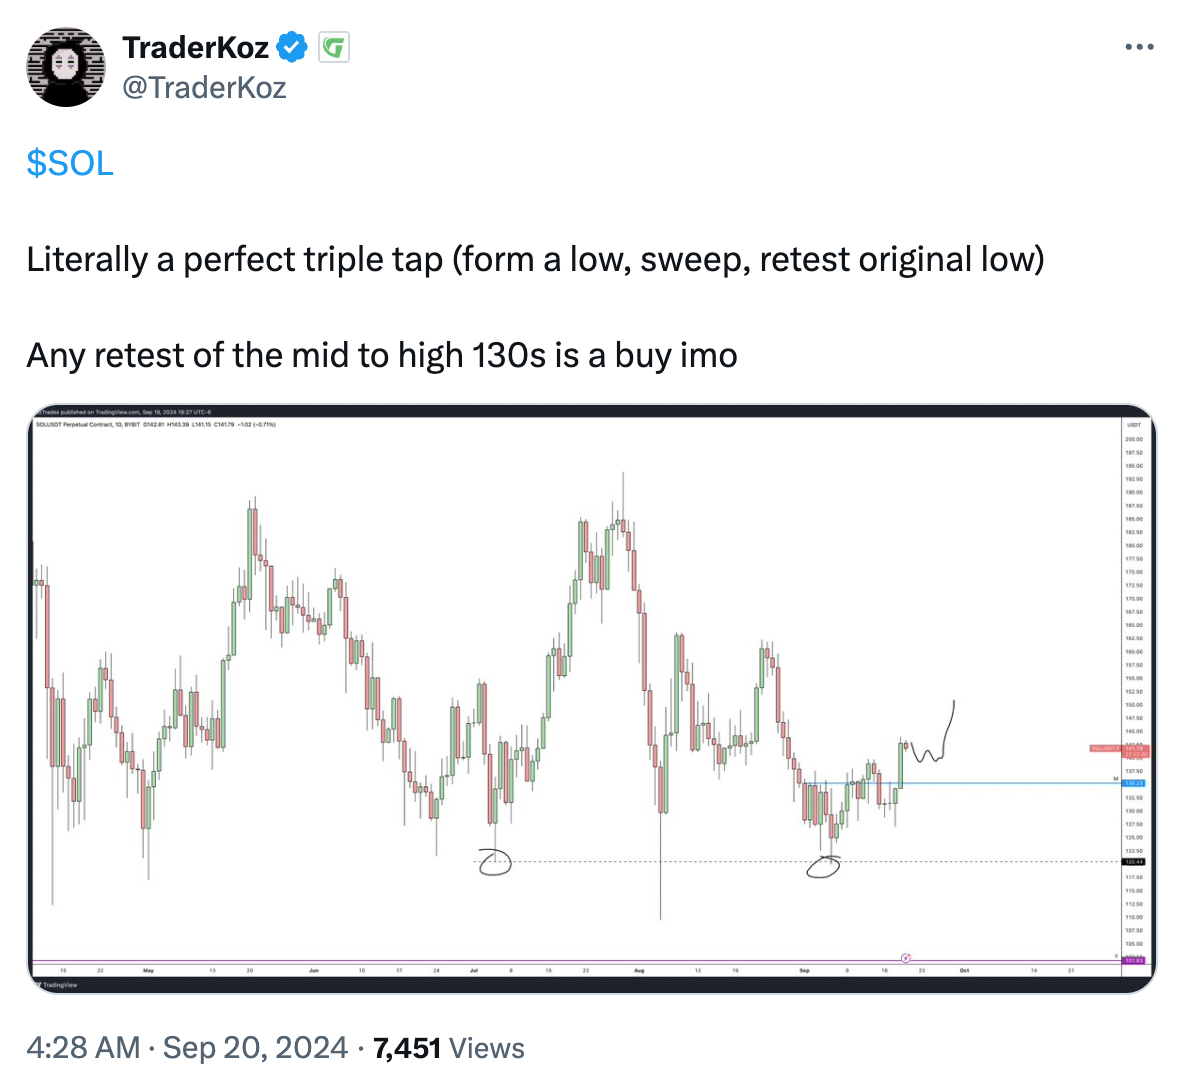Click the blue verified checkmark badge
This screenshot has width=1186, height=1088.
(x=291, y=48)
